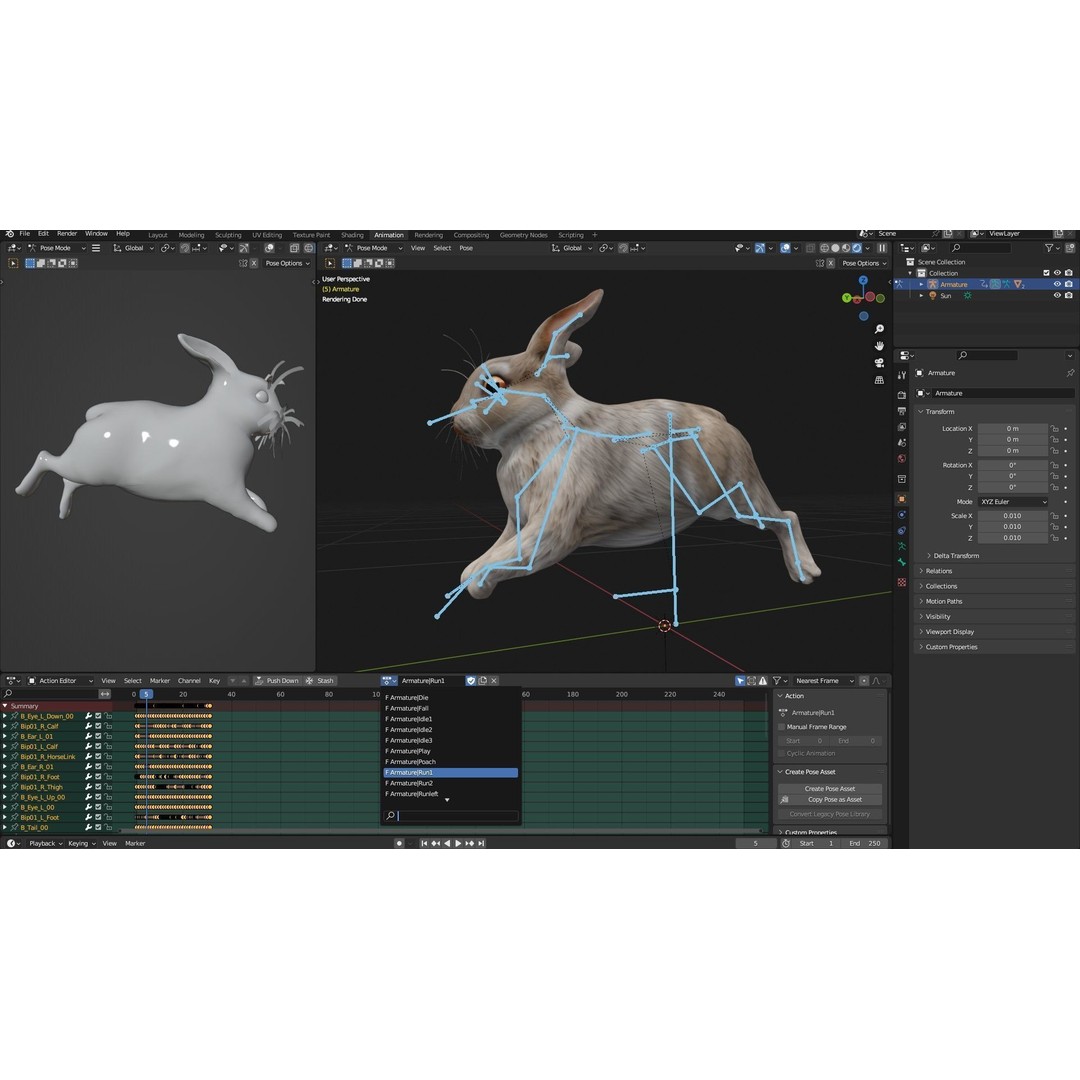Image resolution: width=1080 pixels, height=1080 pixels.
Task: Expand the Relations panel
Action: [938, 571]
